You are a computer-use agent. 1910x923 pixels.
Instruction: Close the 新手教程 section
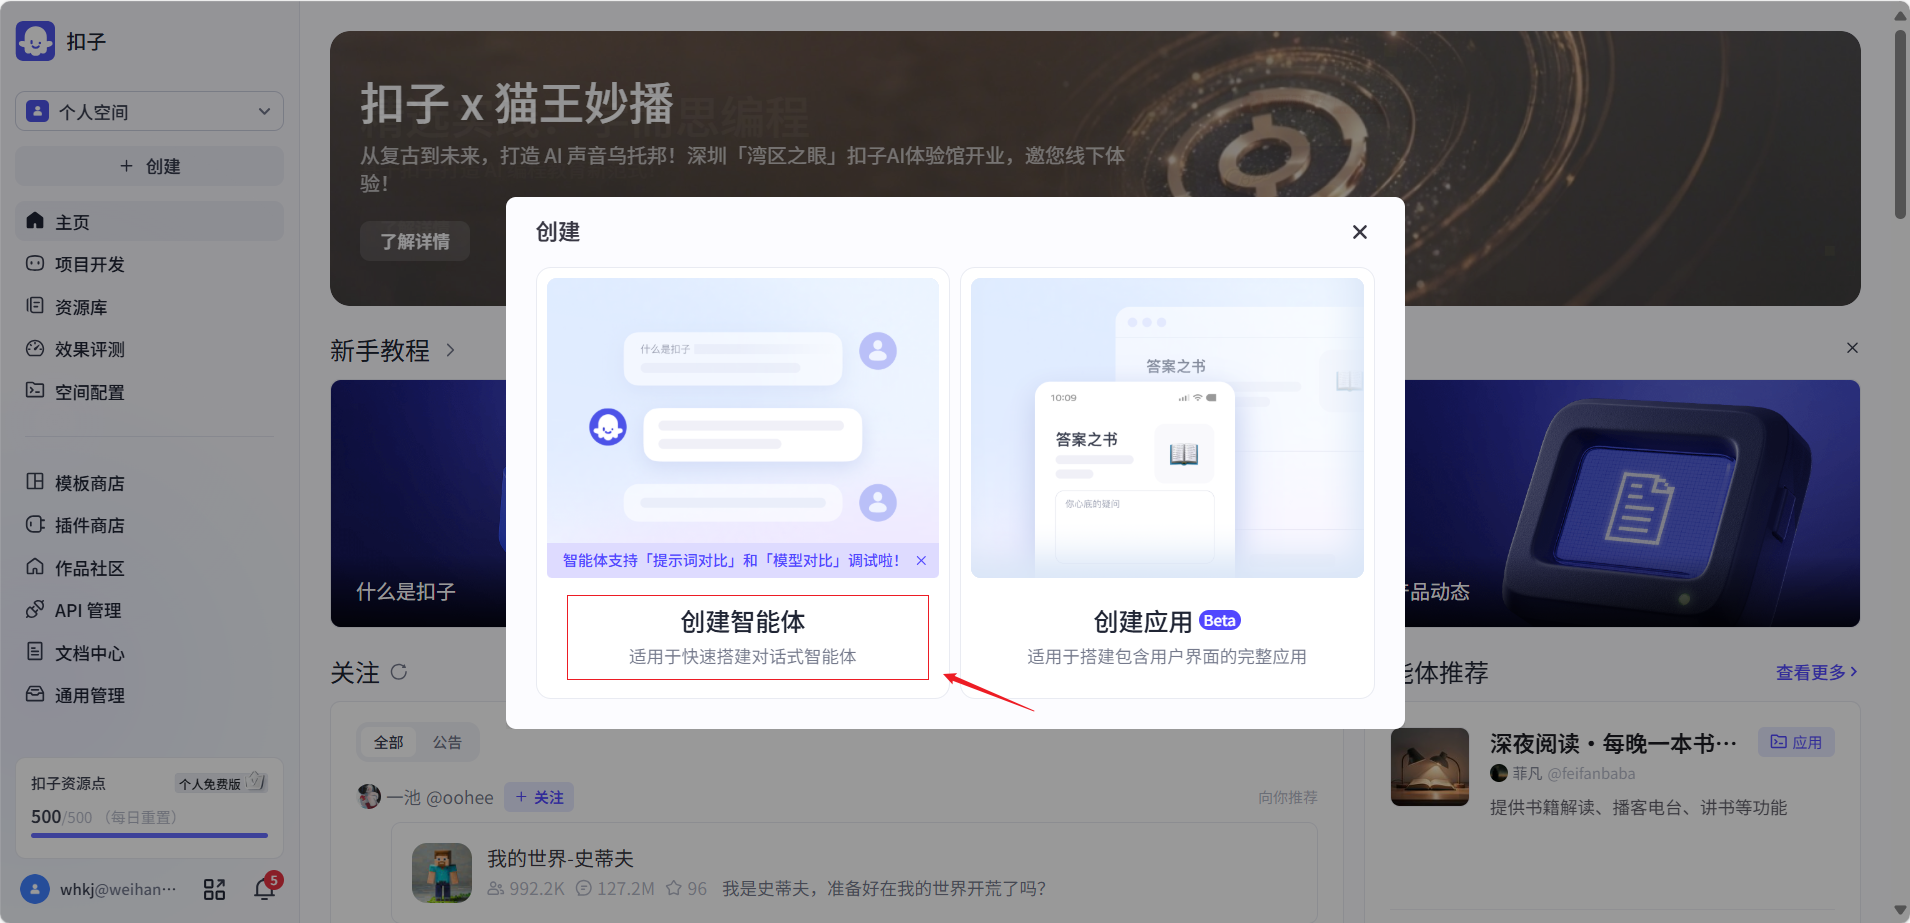1852,348
